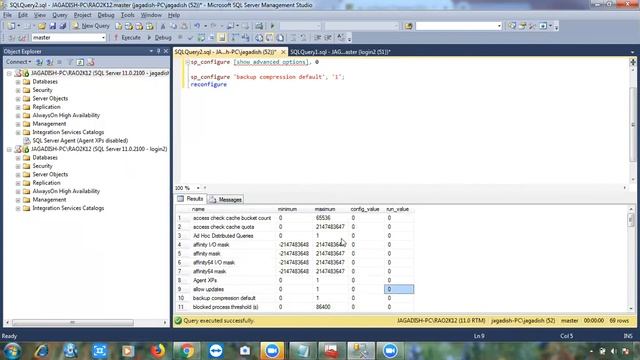Click the Refresh icon in Object Explorer

80,62
